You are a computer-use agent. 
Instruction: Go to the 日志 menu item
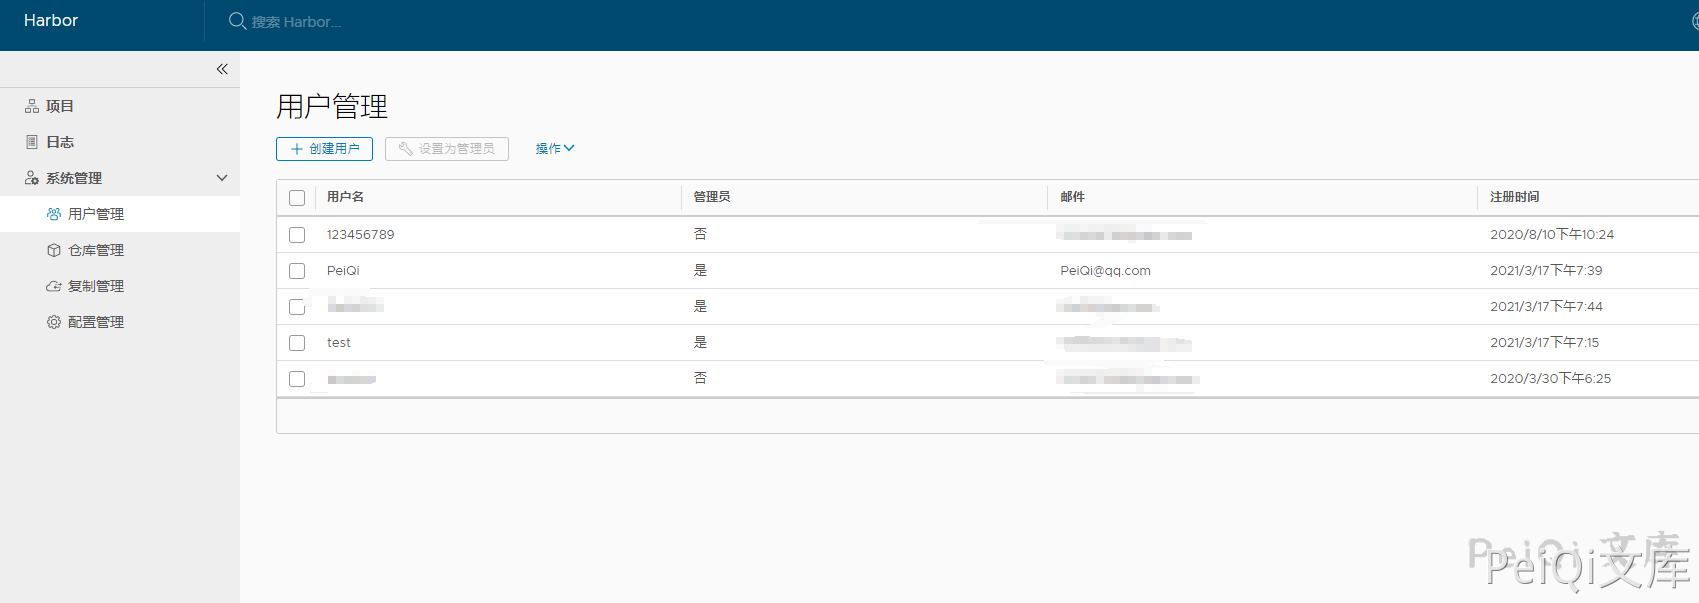[60, 142]
